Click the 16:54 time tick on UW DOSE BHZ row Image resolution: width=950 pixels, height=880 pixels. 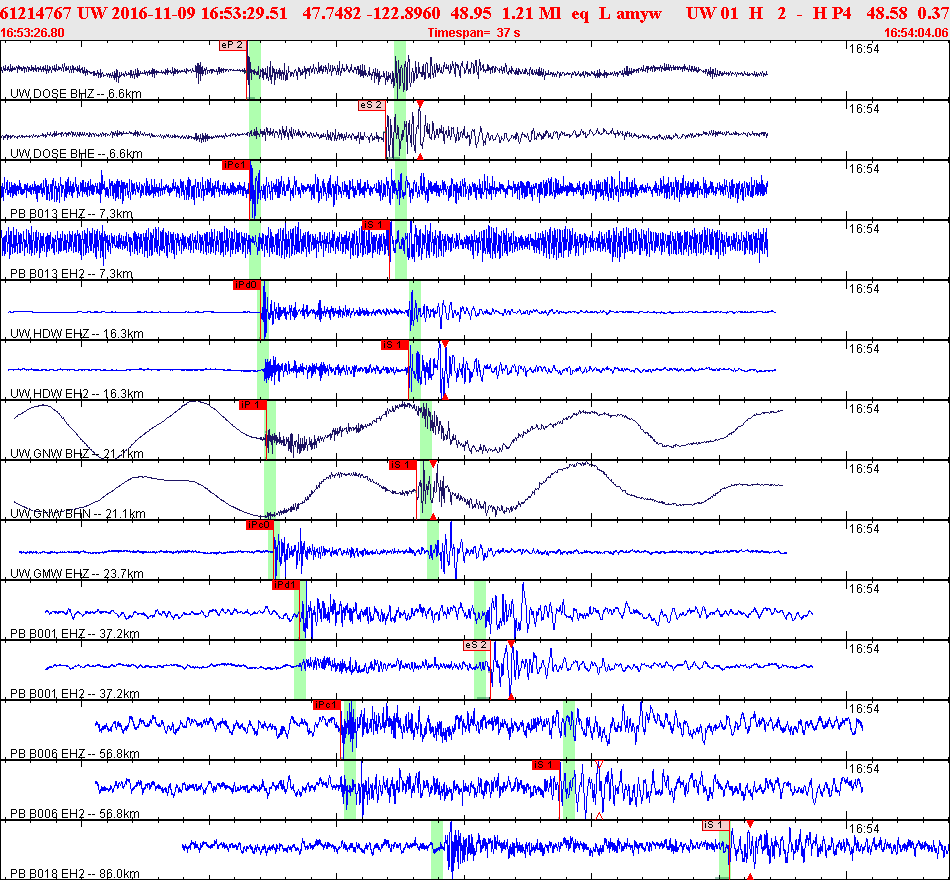click(863, 49)
